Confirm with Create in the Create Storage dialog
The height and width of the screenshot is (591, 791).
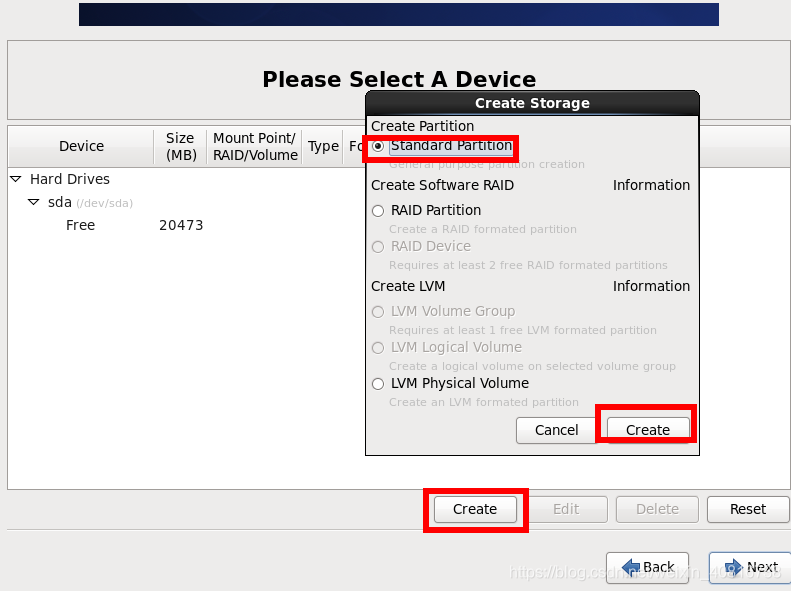(x=648, y=430)
